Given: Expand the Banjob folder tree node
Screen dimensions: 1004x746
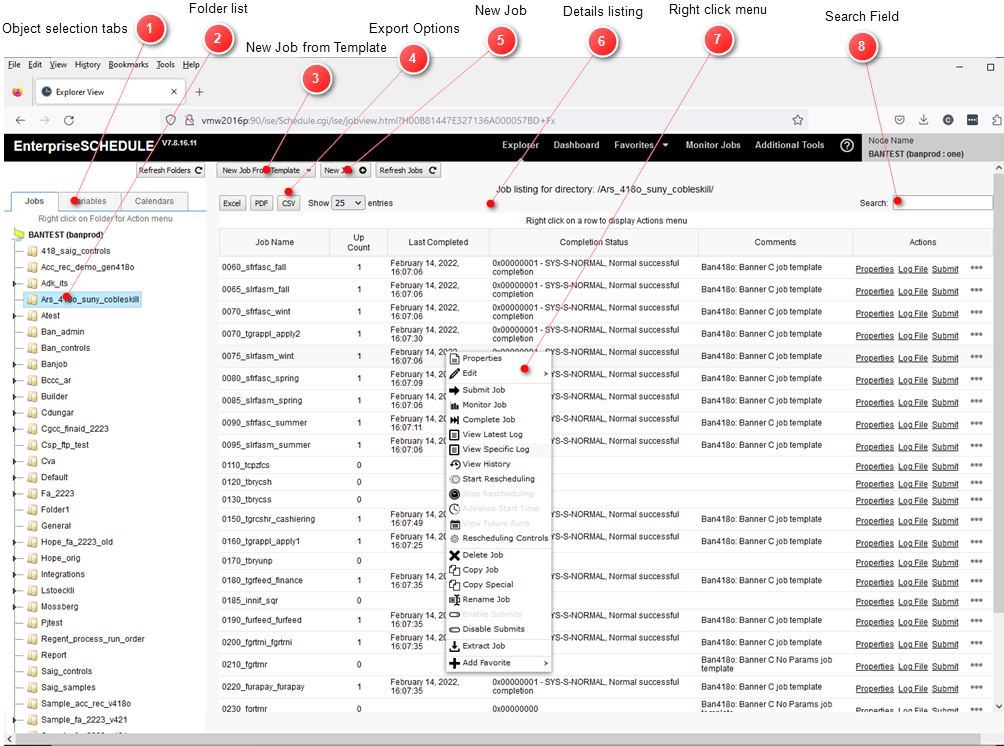Looking at the screenshot, I should coord(14,364).
